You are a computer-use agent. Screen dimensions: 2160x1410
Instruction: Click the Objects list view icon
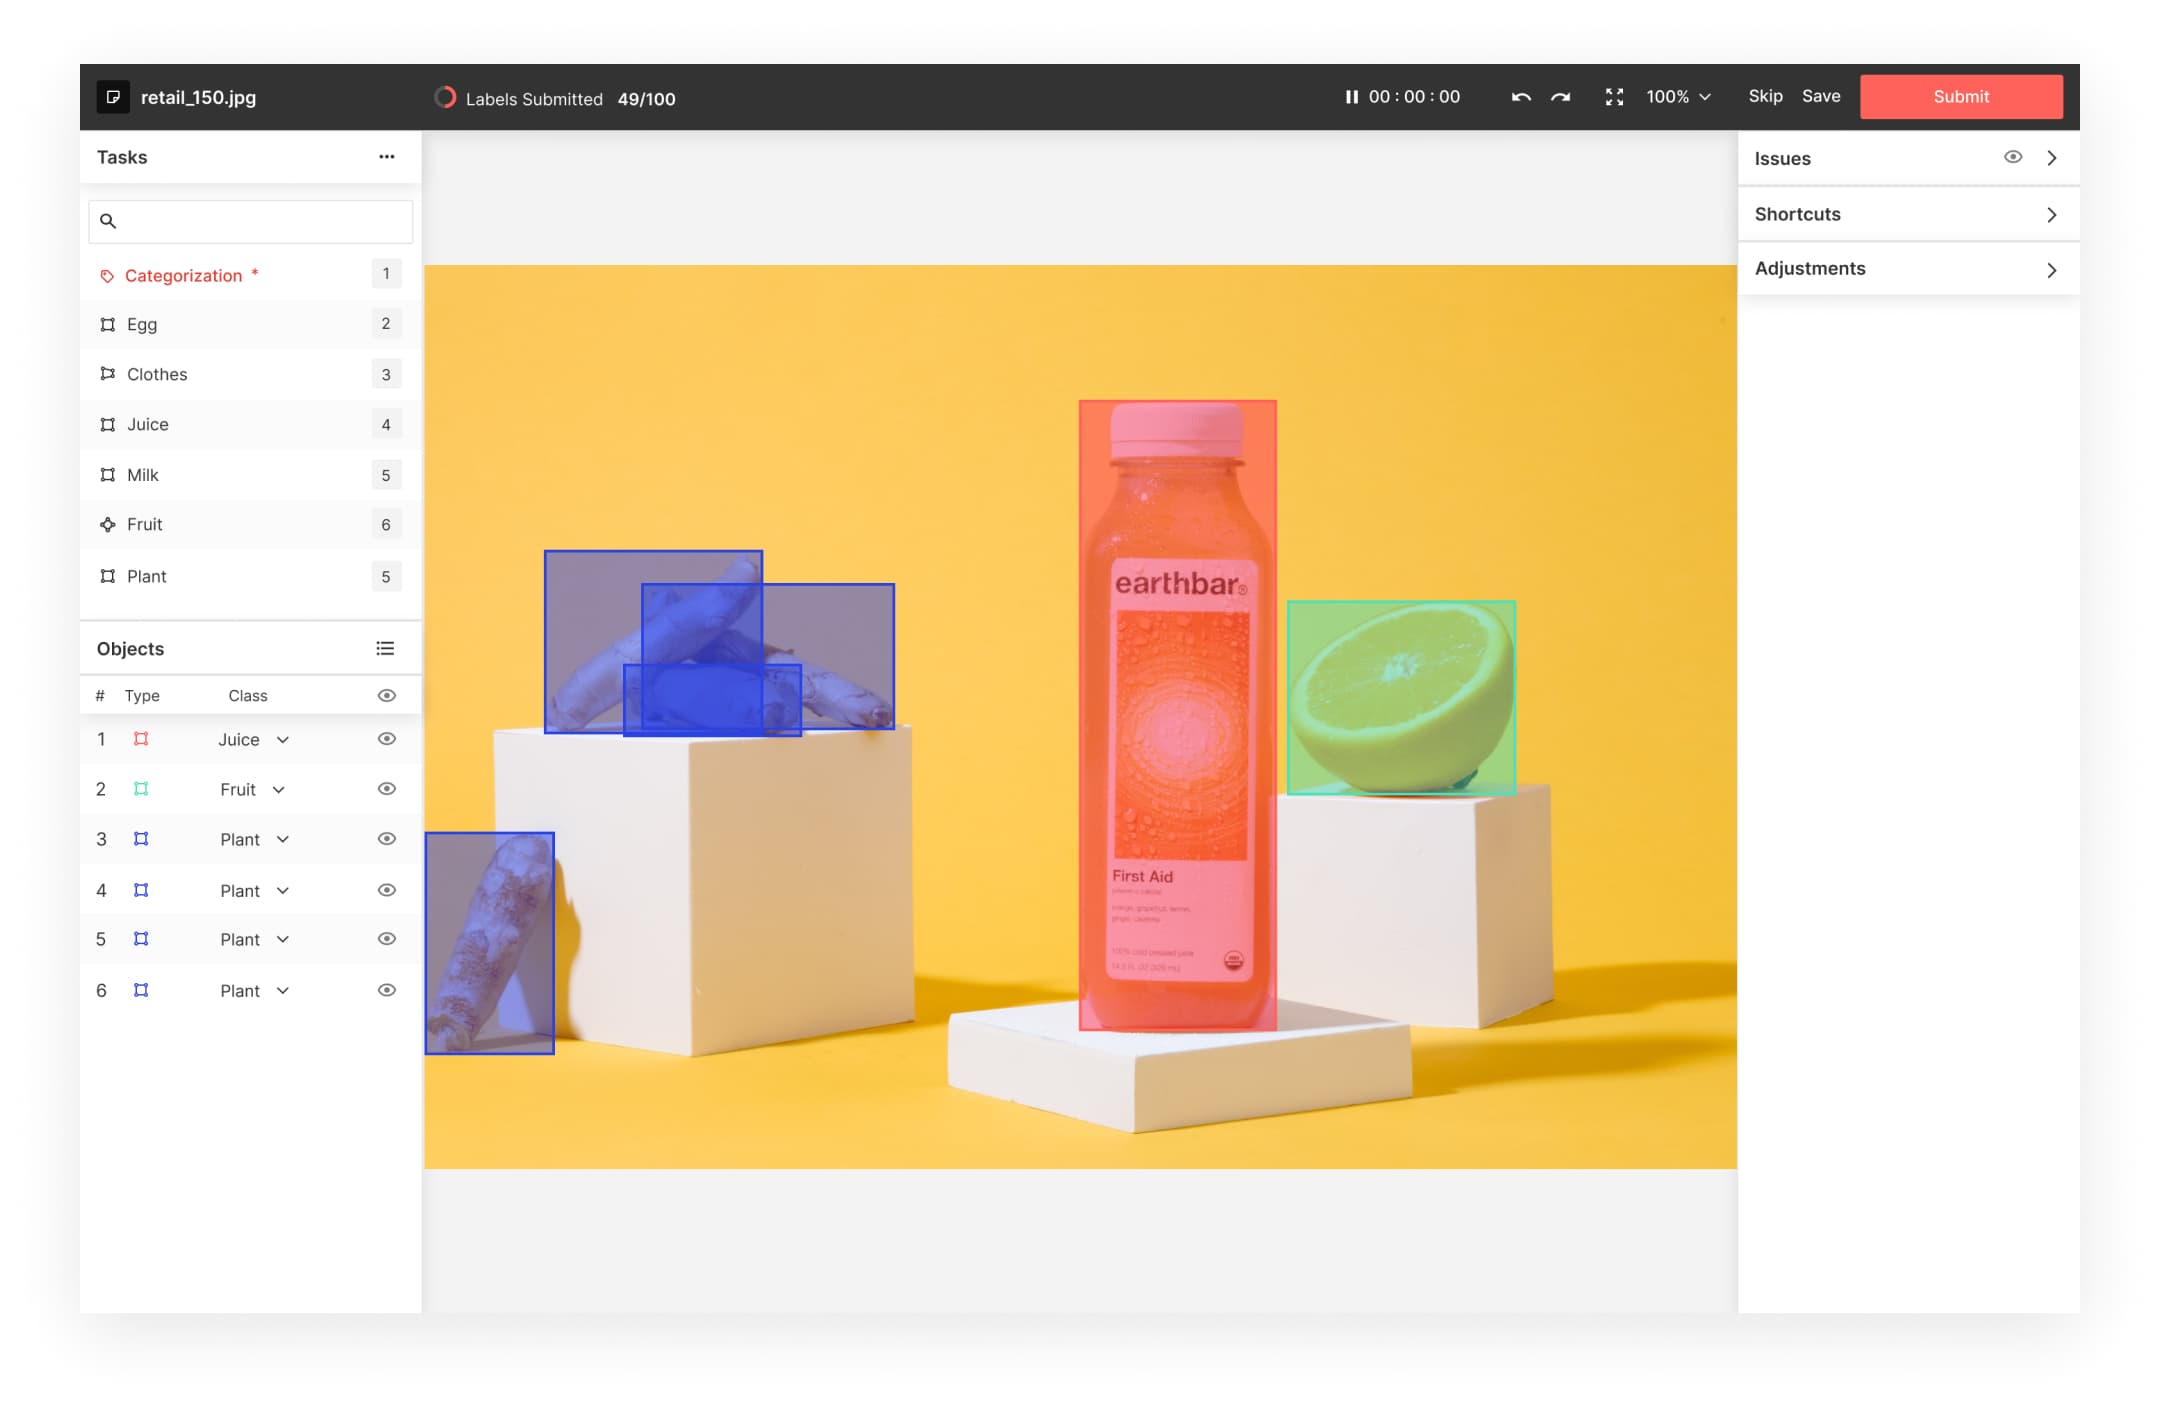pyautogui.click(x=385, y=649)
